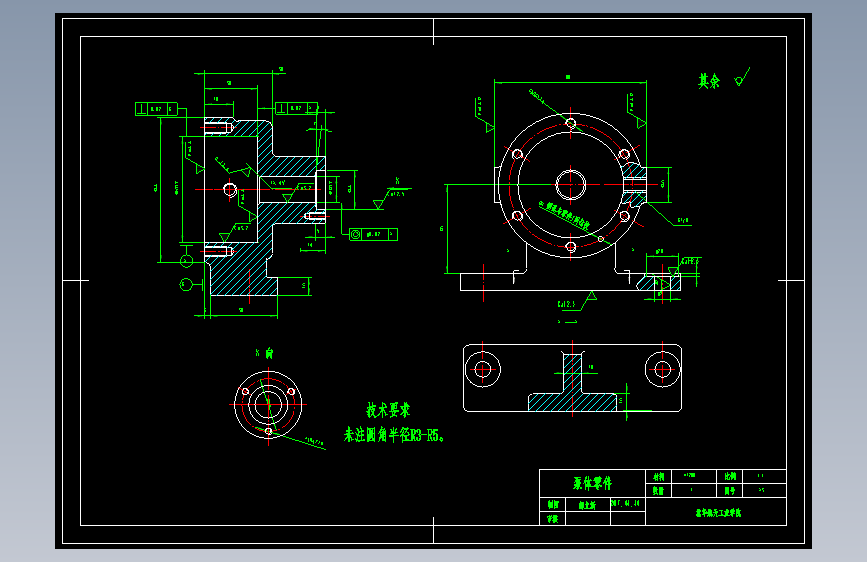Select the 其余 annotation text

709,81
